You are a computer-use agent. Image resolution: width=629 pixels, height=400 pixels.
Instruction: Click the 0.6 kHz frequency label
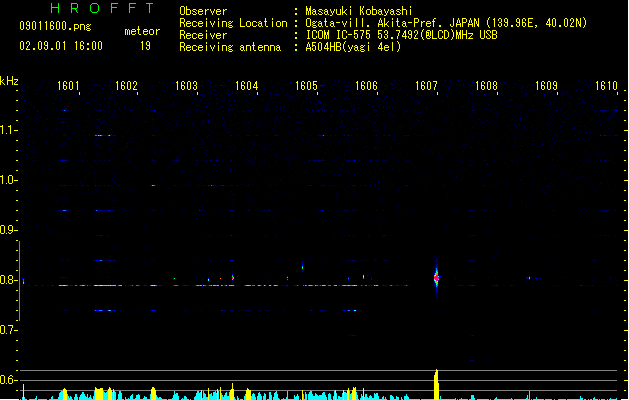point(8,380)
